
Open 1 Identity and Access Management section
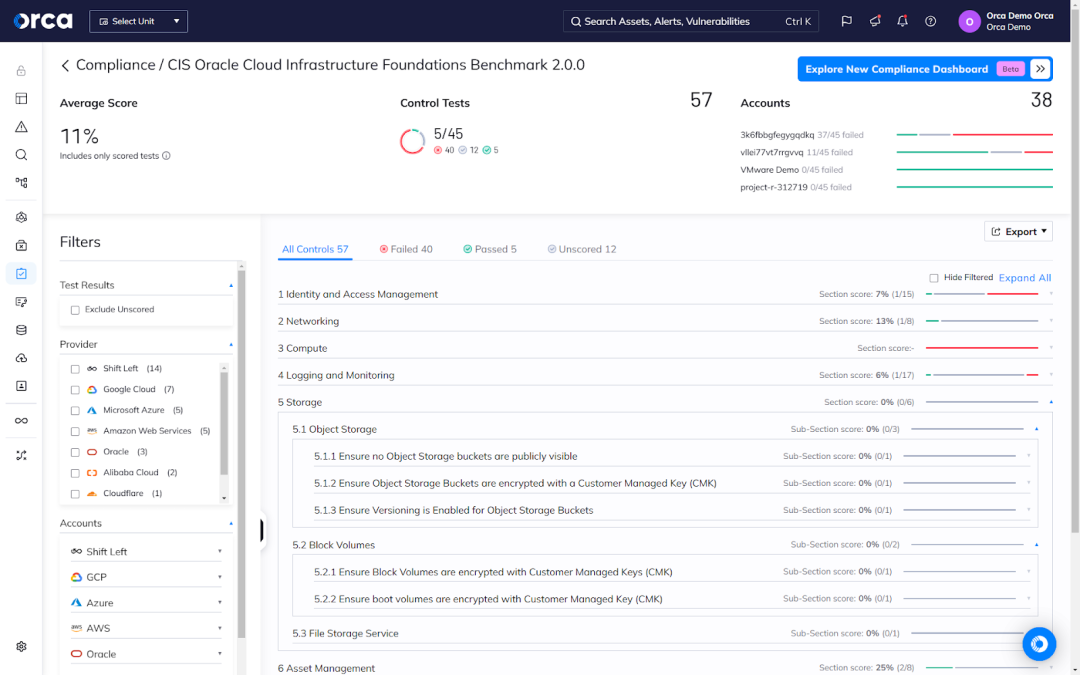tap(665, 294)
